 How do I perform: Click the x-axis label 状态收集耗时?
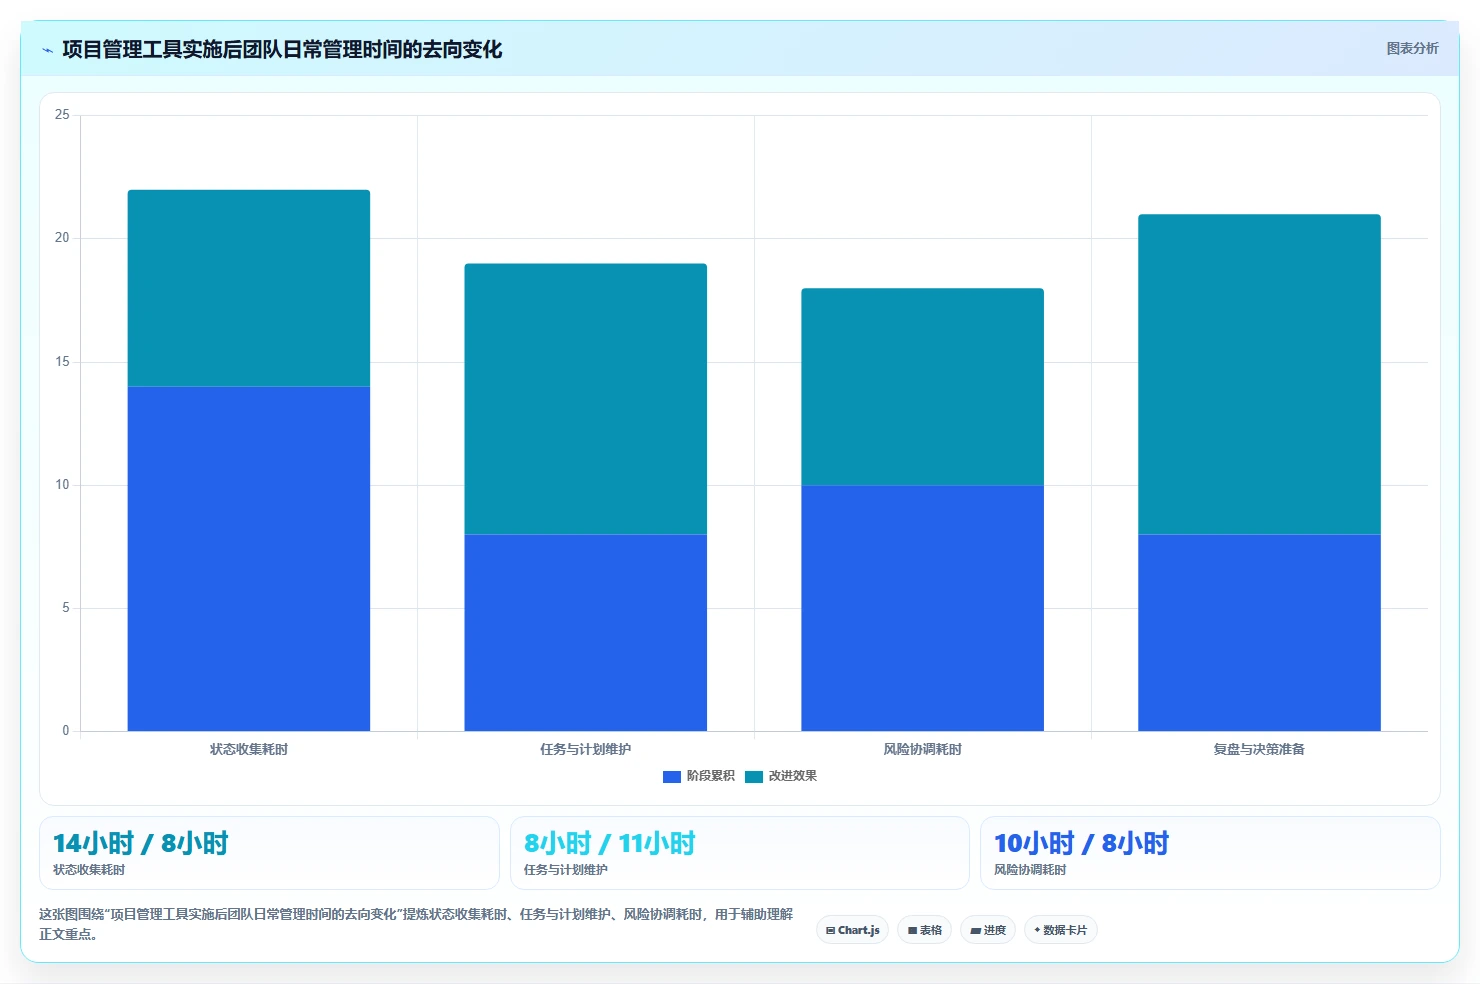(249, 749)
